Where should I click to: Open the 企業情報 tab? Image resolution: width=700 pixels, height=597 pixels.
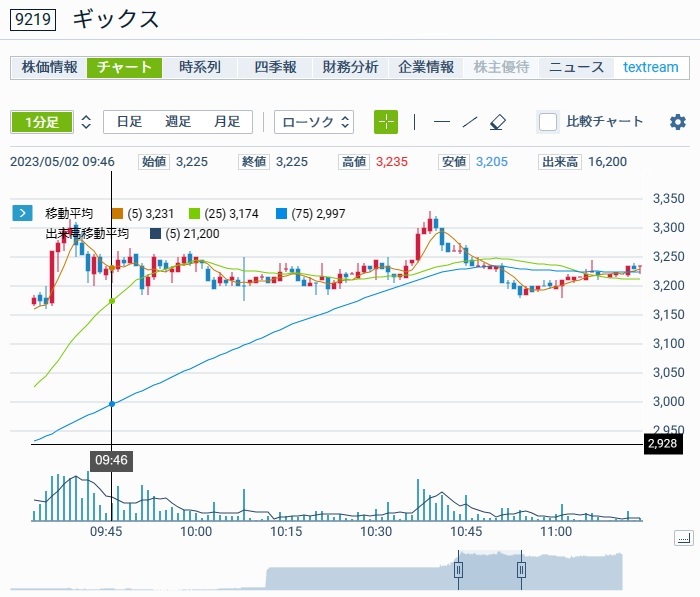[x=425, y=67]
